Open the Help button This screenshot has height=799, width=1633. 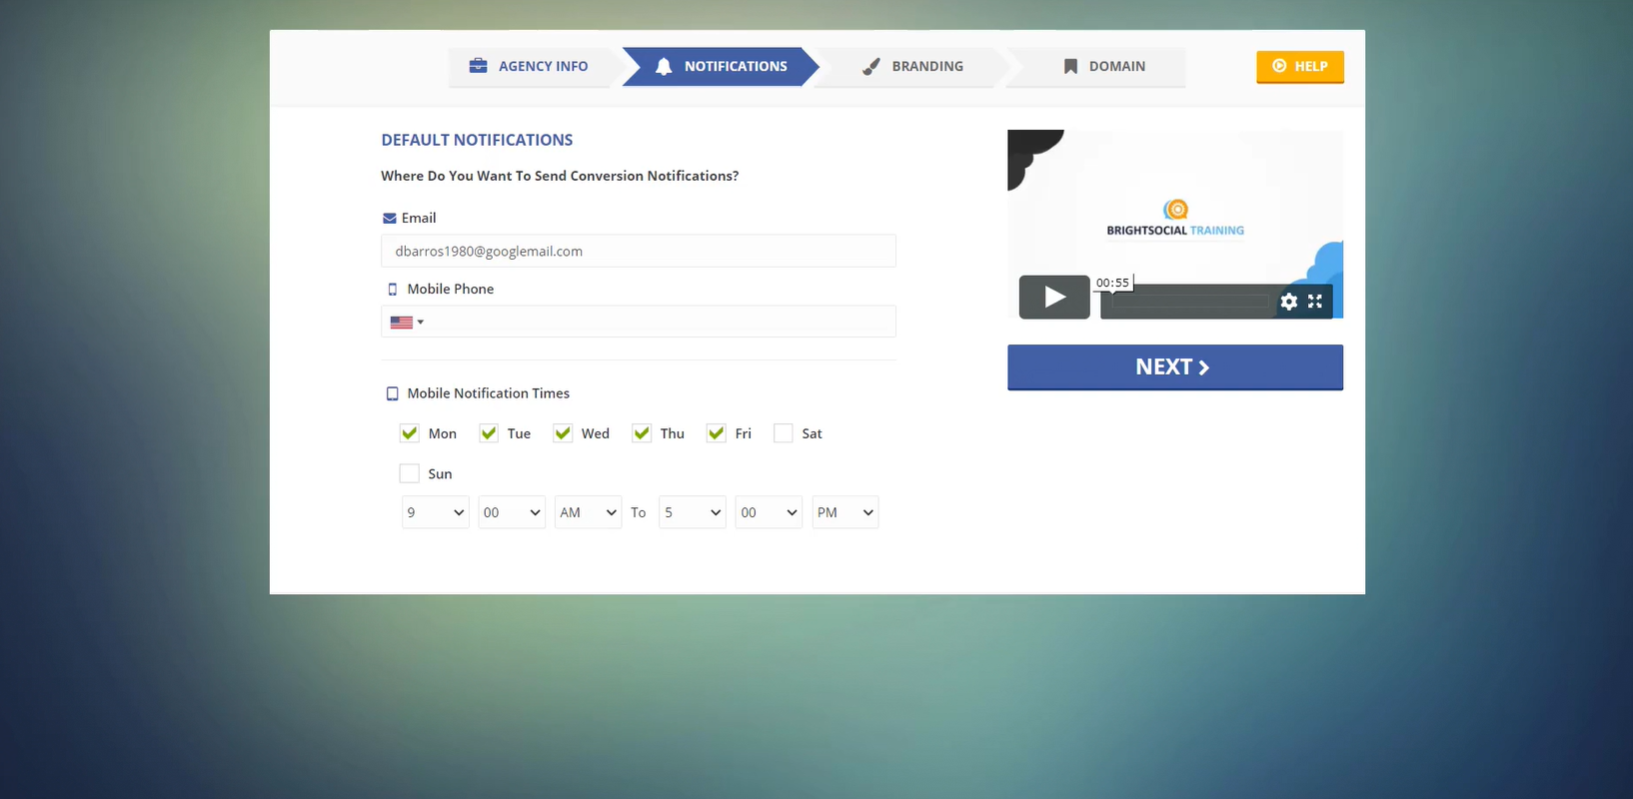1299,66
